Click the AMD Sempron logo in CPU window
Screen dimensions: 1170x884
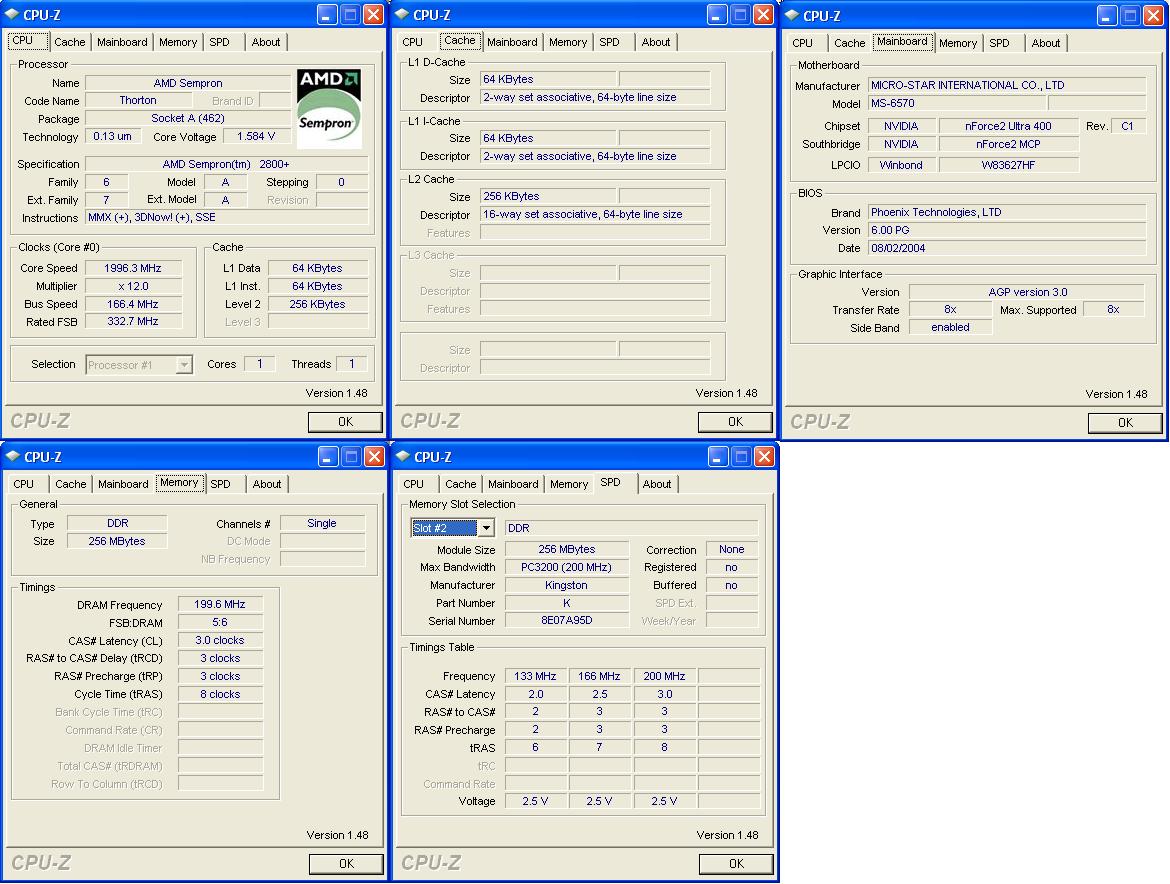coord(329,108)
